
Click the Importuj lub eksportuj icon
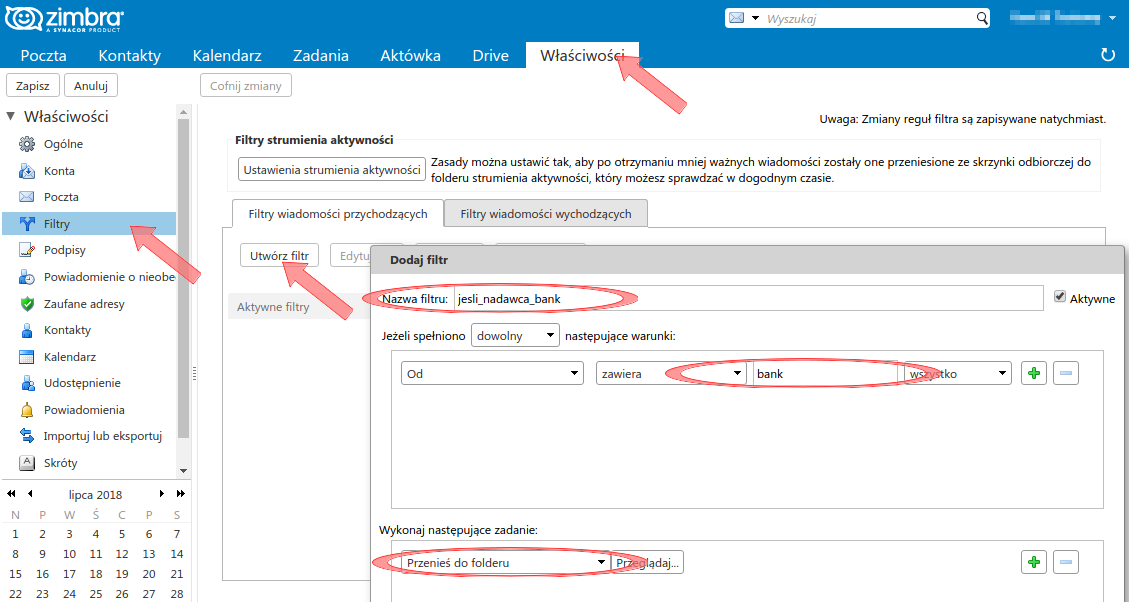click(27, 436)
